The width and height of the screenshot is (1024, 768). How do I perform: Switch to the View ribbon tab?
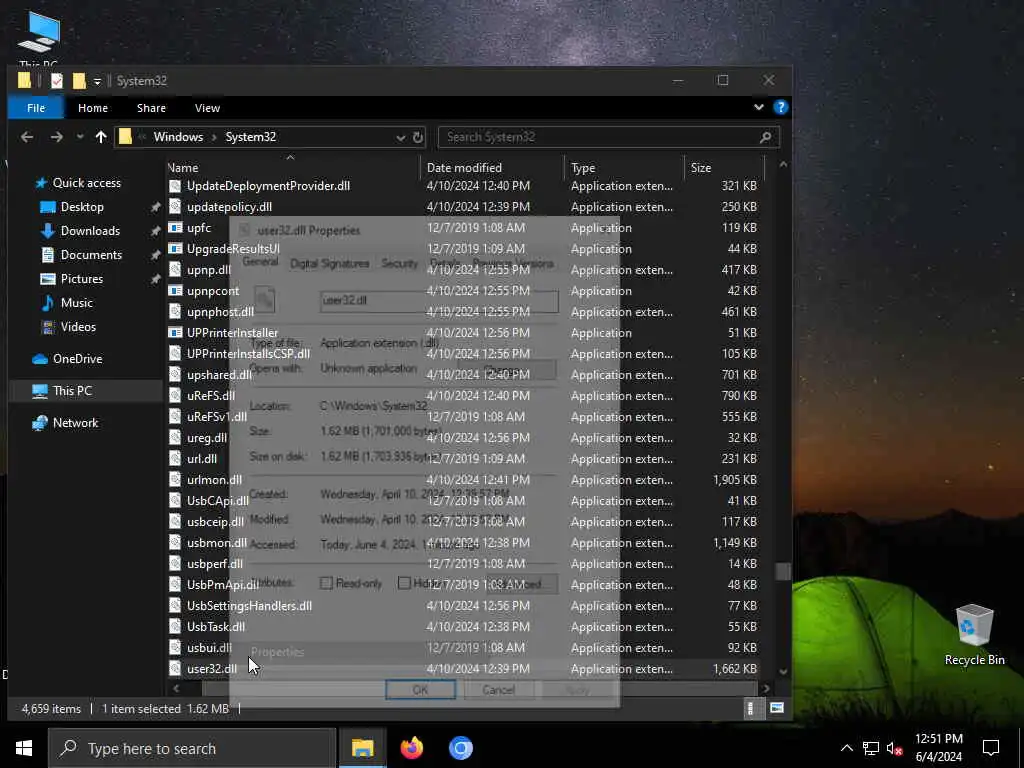207,108
